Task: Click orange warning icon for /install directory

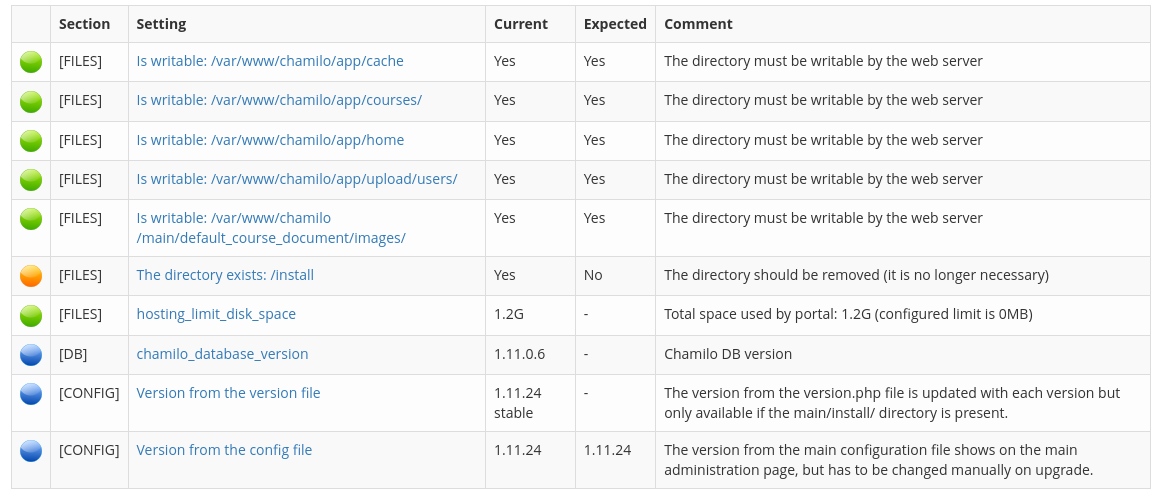Action: 31,276
